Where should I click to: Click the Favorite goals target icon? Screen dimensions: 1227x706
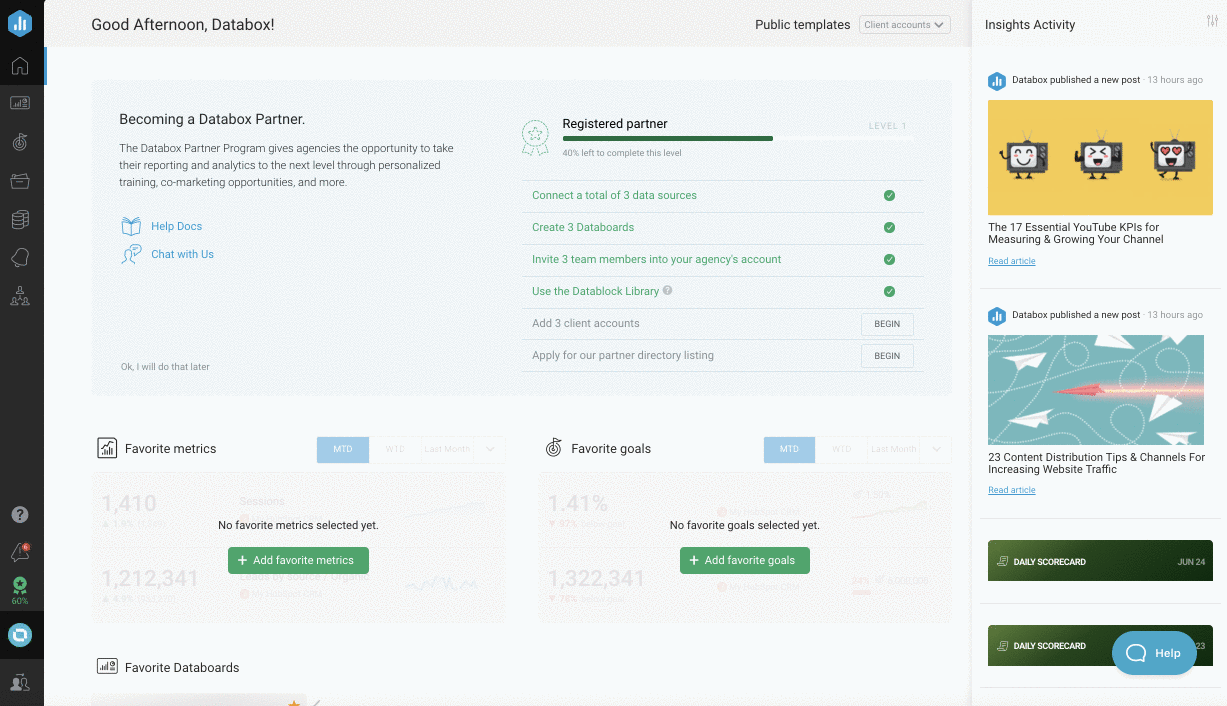553,448
